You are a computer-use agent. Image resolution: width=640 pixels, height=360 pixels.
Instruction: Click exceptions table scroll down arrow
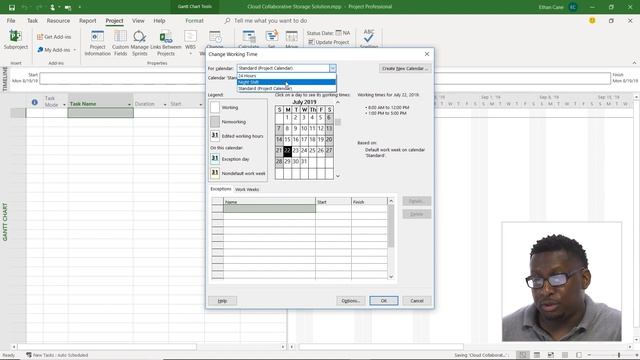391,277
